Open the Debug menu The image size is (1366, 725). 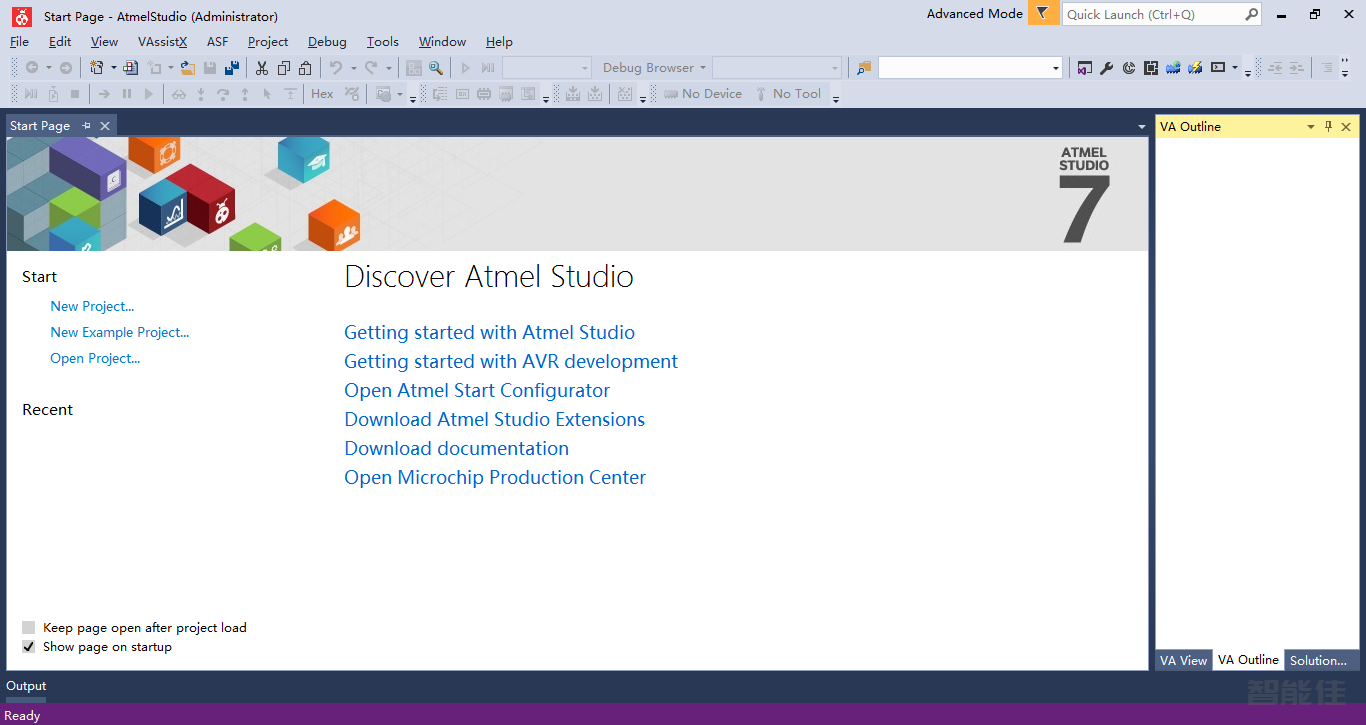(x=327, y=42)
